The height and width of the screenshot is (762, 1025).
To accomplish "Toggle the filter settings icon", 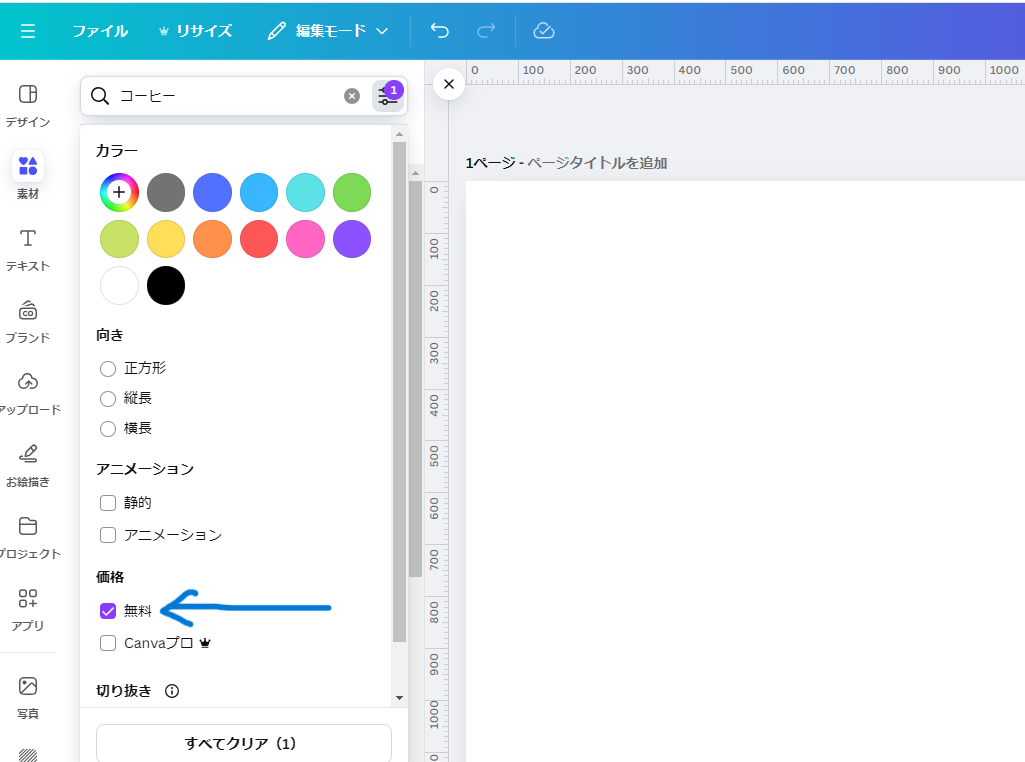I will [388, 96].
